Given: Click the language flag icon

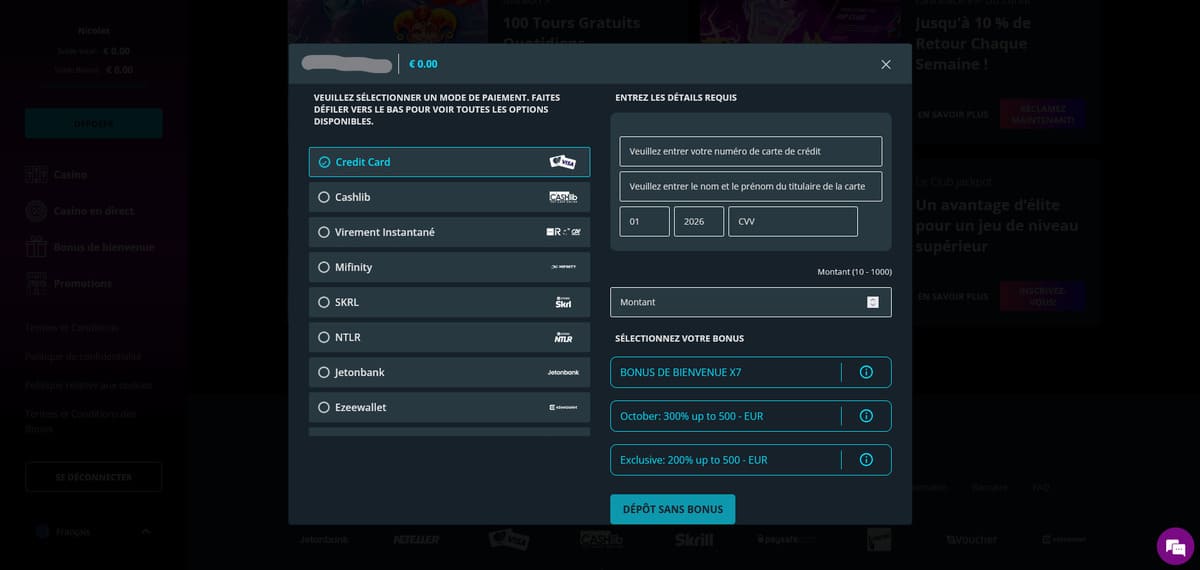Looking at the screenshot, I should 40,531.
